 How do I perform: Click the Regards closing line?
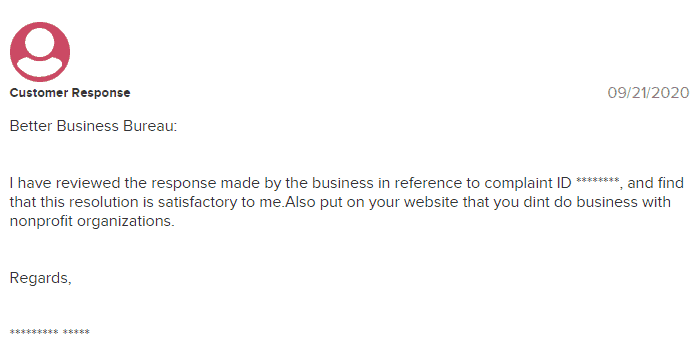point(40,278)
